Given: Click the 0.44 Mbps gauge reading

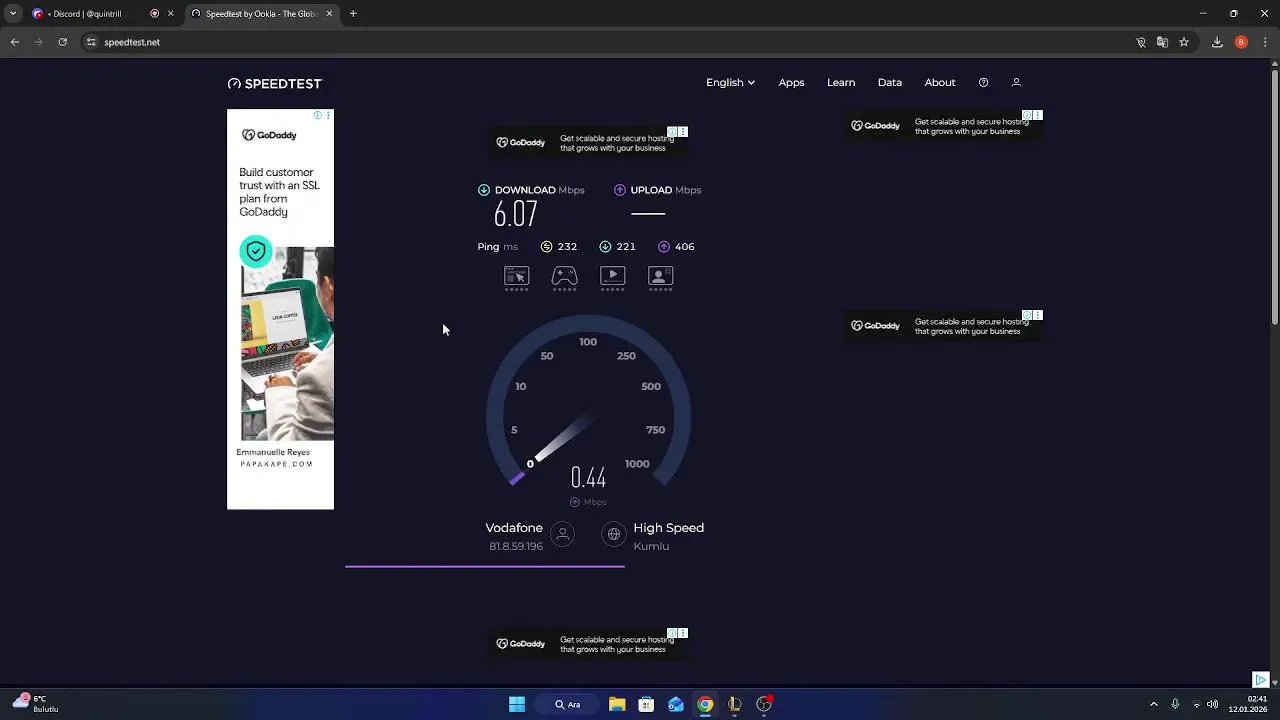Looking at the screenshot, I should (x=588, y=478).
